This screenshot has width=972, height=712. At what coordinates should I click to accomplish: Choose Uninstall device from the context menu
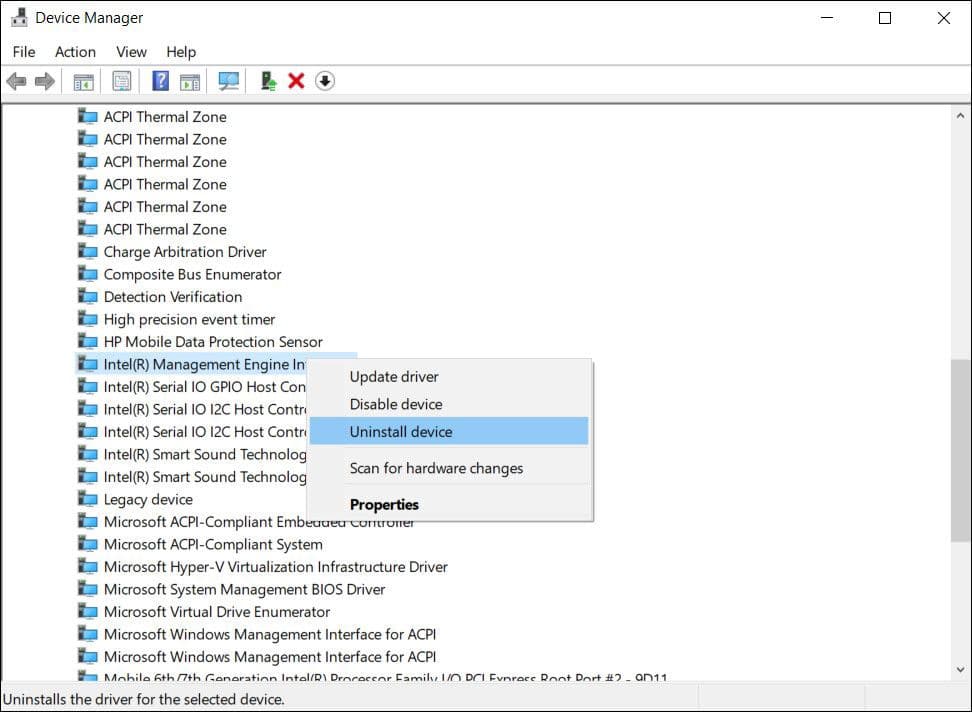click(x=400, y=431)
